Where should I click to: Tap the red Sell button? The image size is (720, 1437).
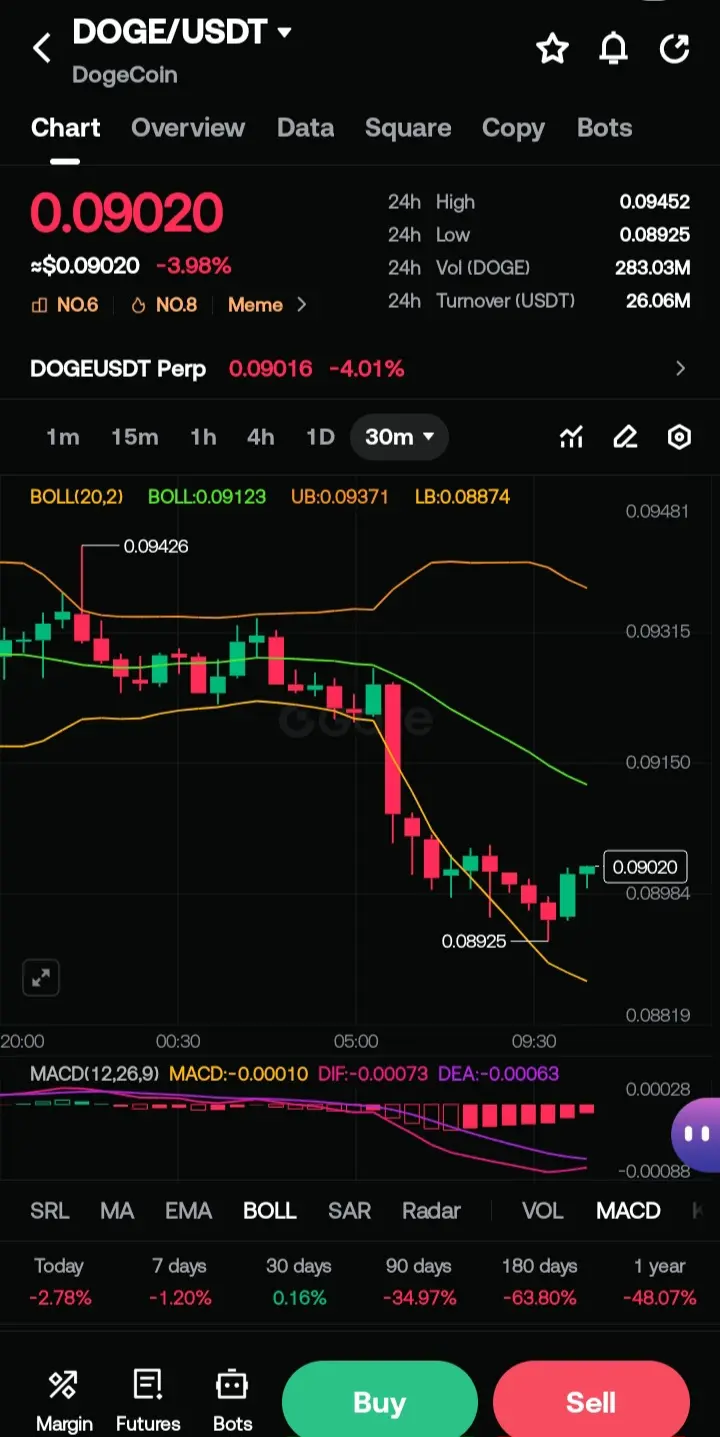click(x=591, y=1402)
